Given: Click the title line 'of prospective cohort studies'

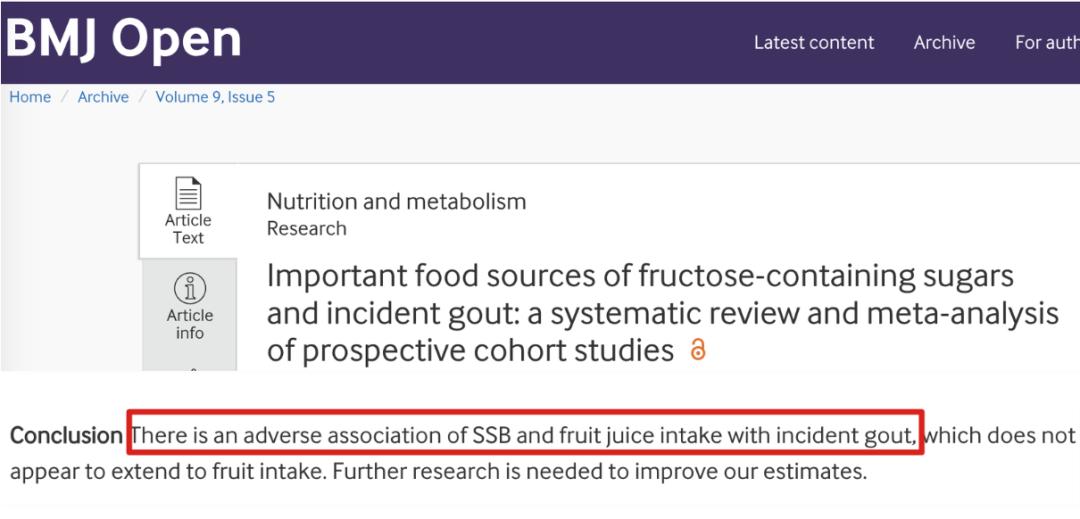Looking at the screenshot, I should pos(470,351).
